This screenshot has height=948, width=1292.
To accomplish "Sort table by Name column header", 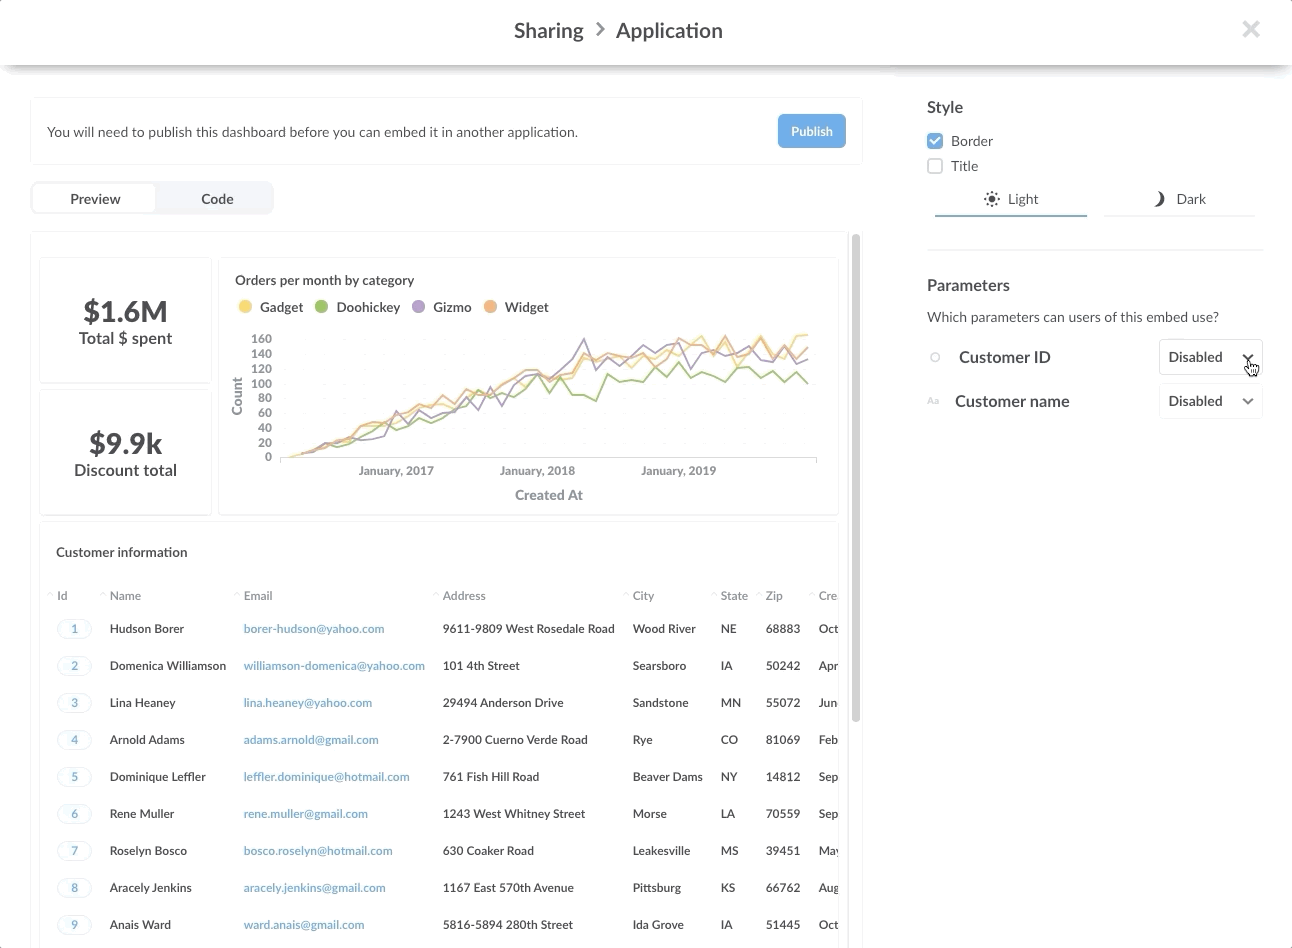I will 125,596.
